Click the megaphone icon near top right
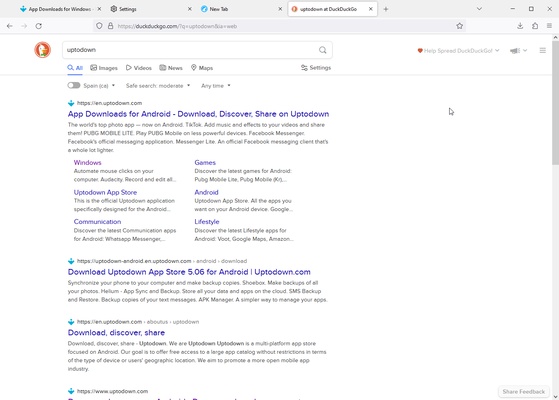Viewport: 559px width, 400px height. 515,51
